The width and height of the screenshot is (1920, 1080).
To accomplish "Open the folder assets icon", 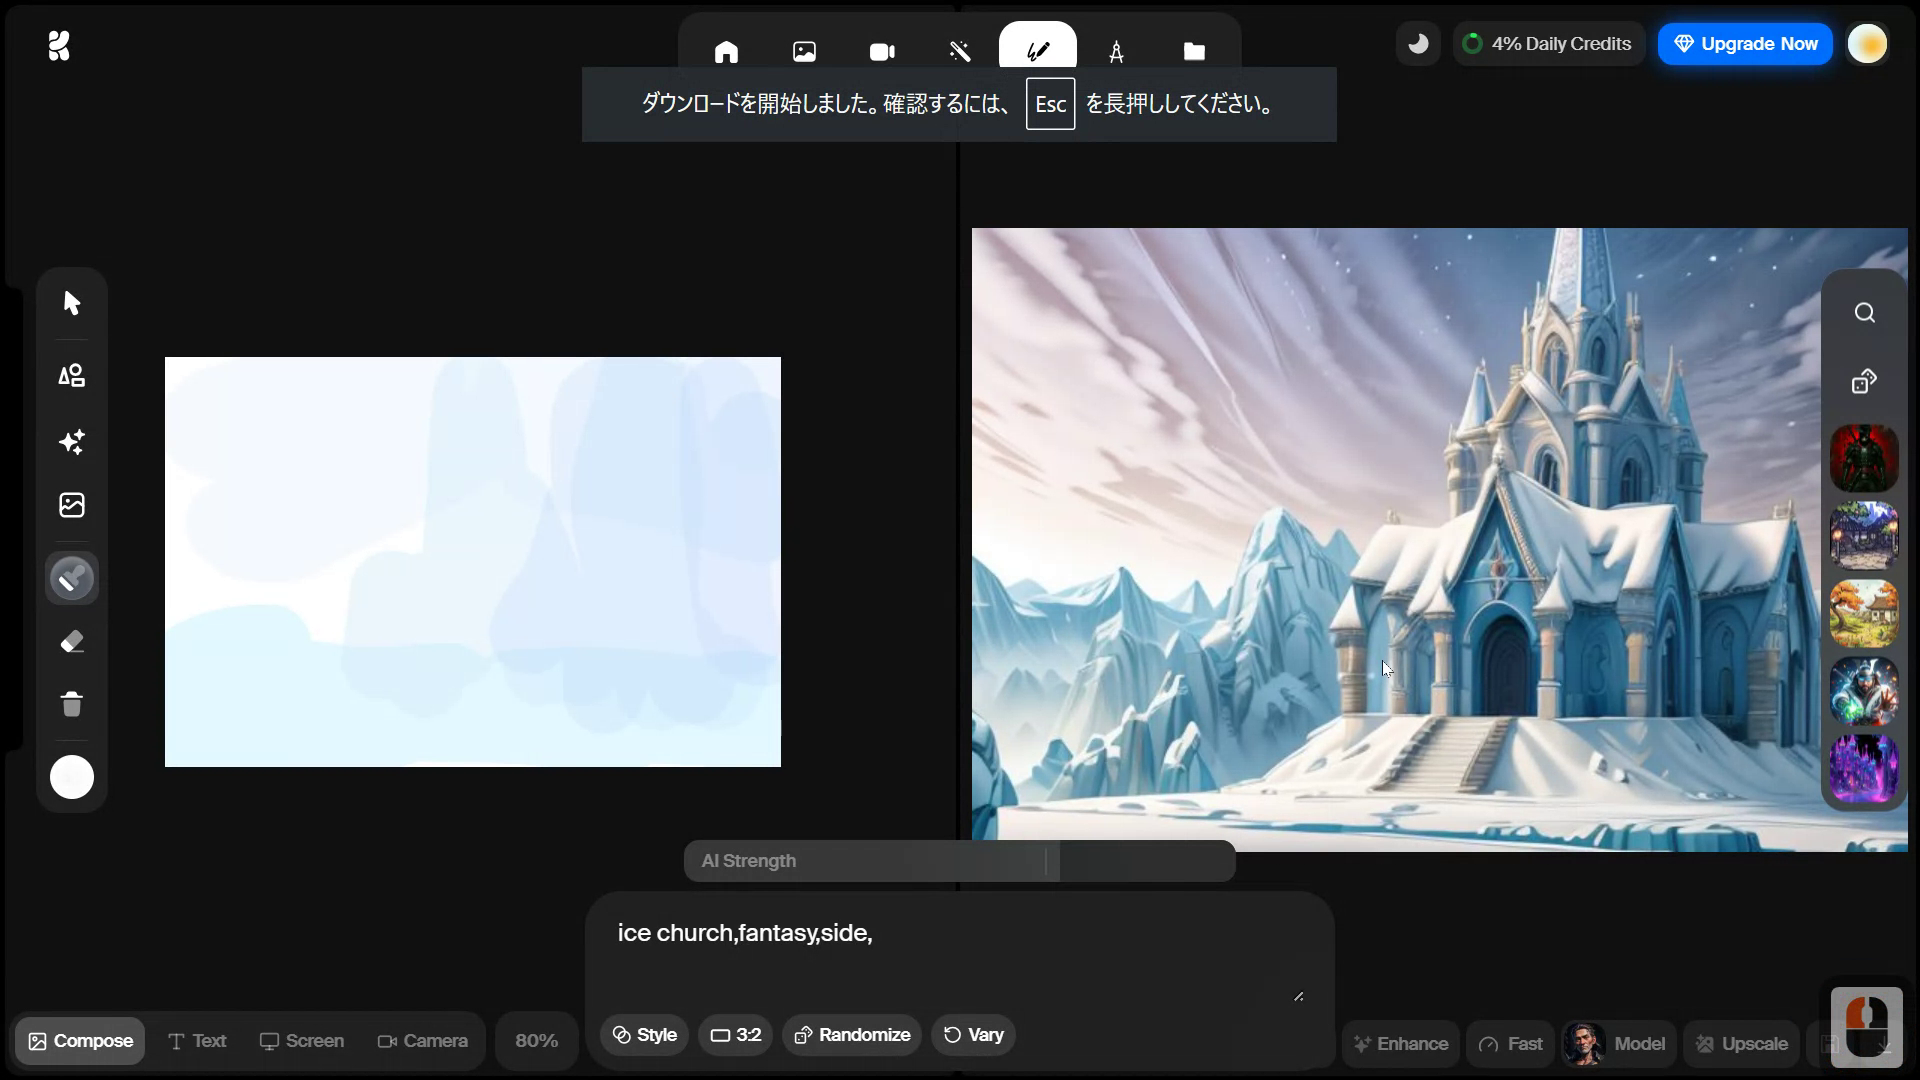I will [x=1194, y=52].
